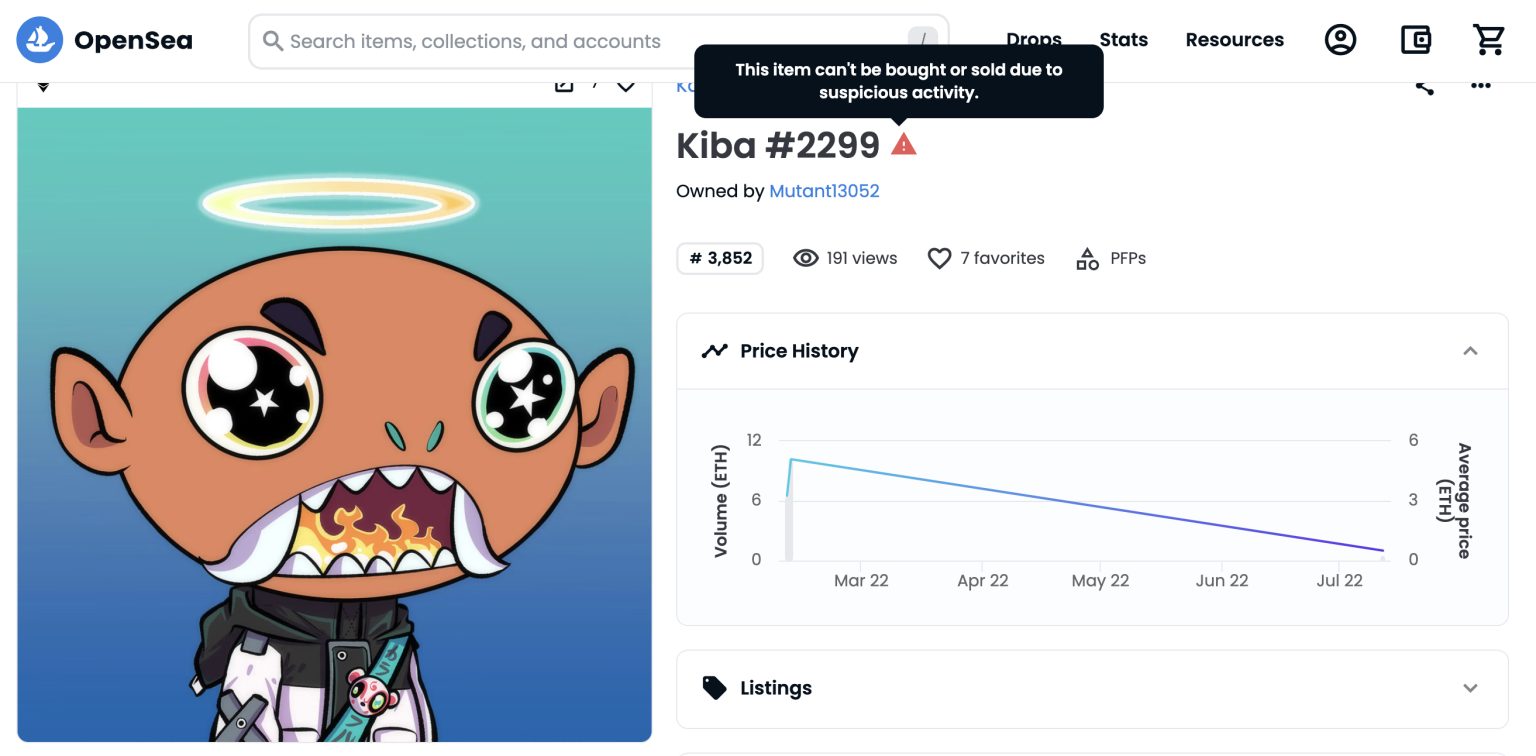Click the Kiba #2299 artwork image
This screenshot has width=1536, height=756.
[334, 425]
